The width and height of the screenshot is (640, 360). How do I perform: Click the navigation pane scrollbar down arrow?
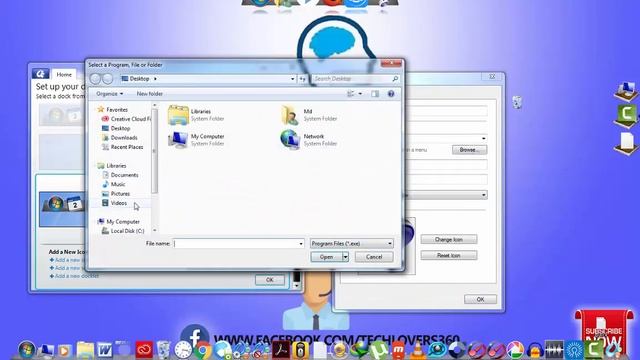point(154,231)
